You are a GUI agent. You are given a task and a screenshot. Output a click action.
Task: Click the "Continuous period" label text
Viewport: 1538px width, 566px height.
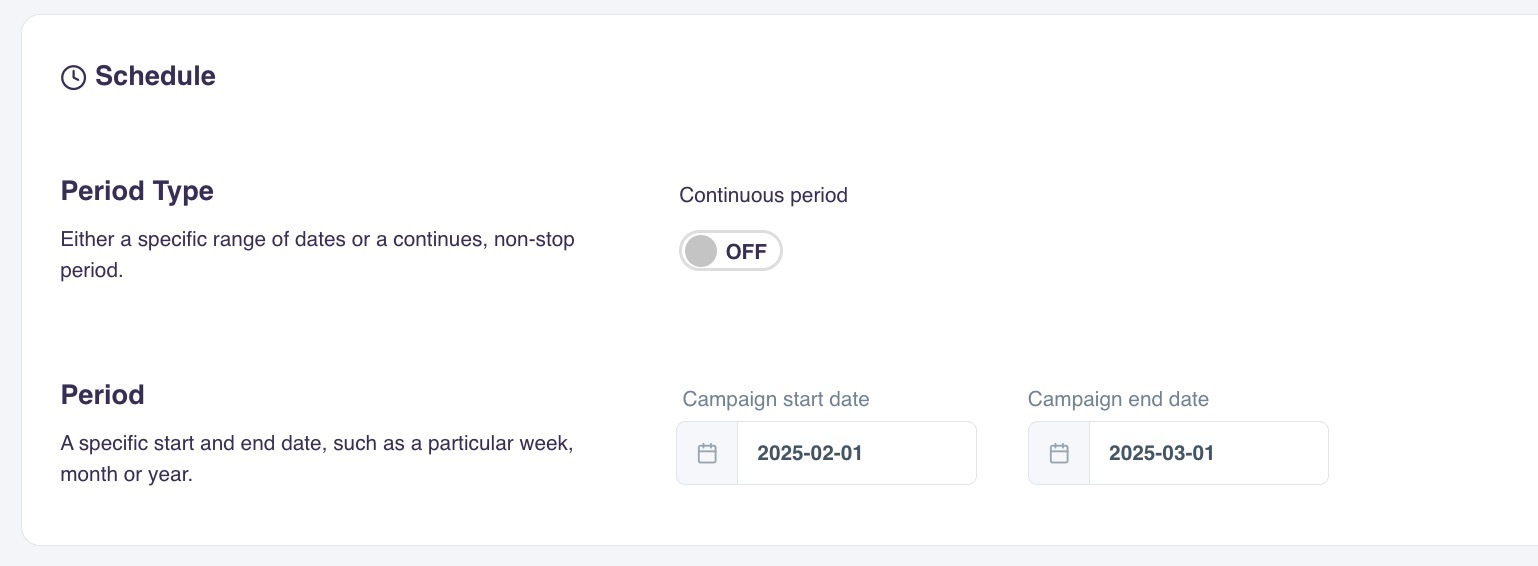(x=763, y=195)
